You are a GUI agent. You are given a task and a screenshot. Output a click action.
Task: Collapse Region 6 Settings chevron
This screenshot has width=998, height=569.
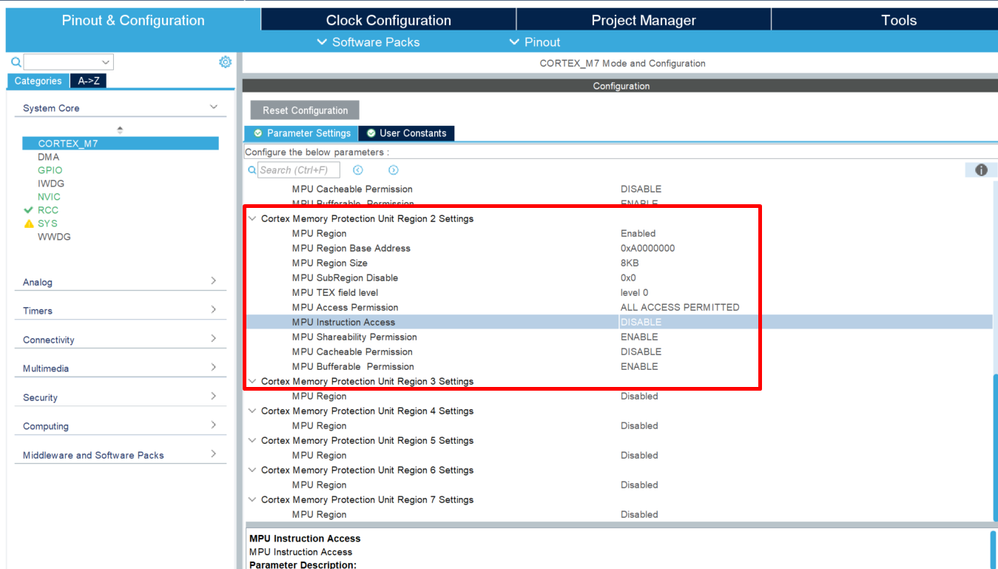(253, 470)
